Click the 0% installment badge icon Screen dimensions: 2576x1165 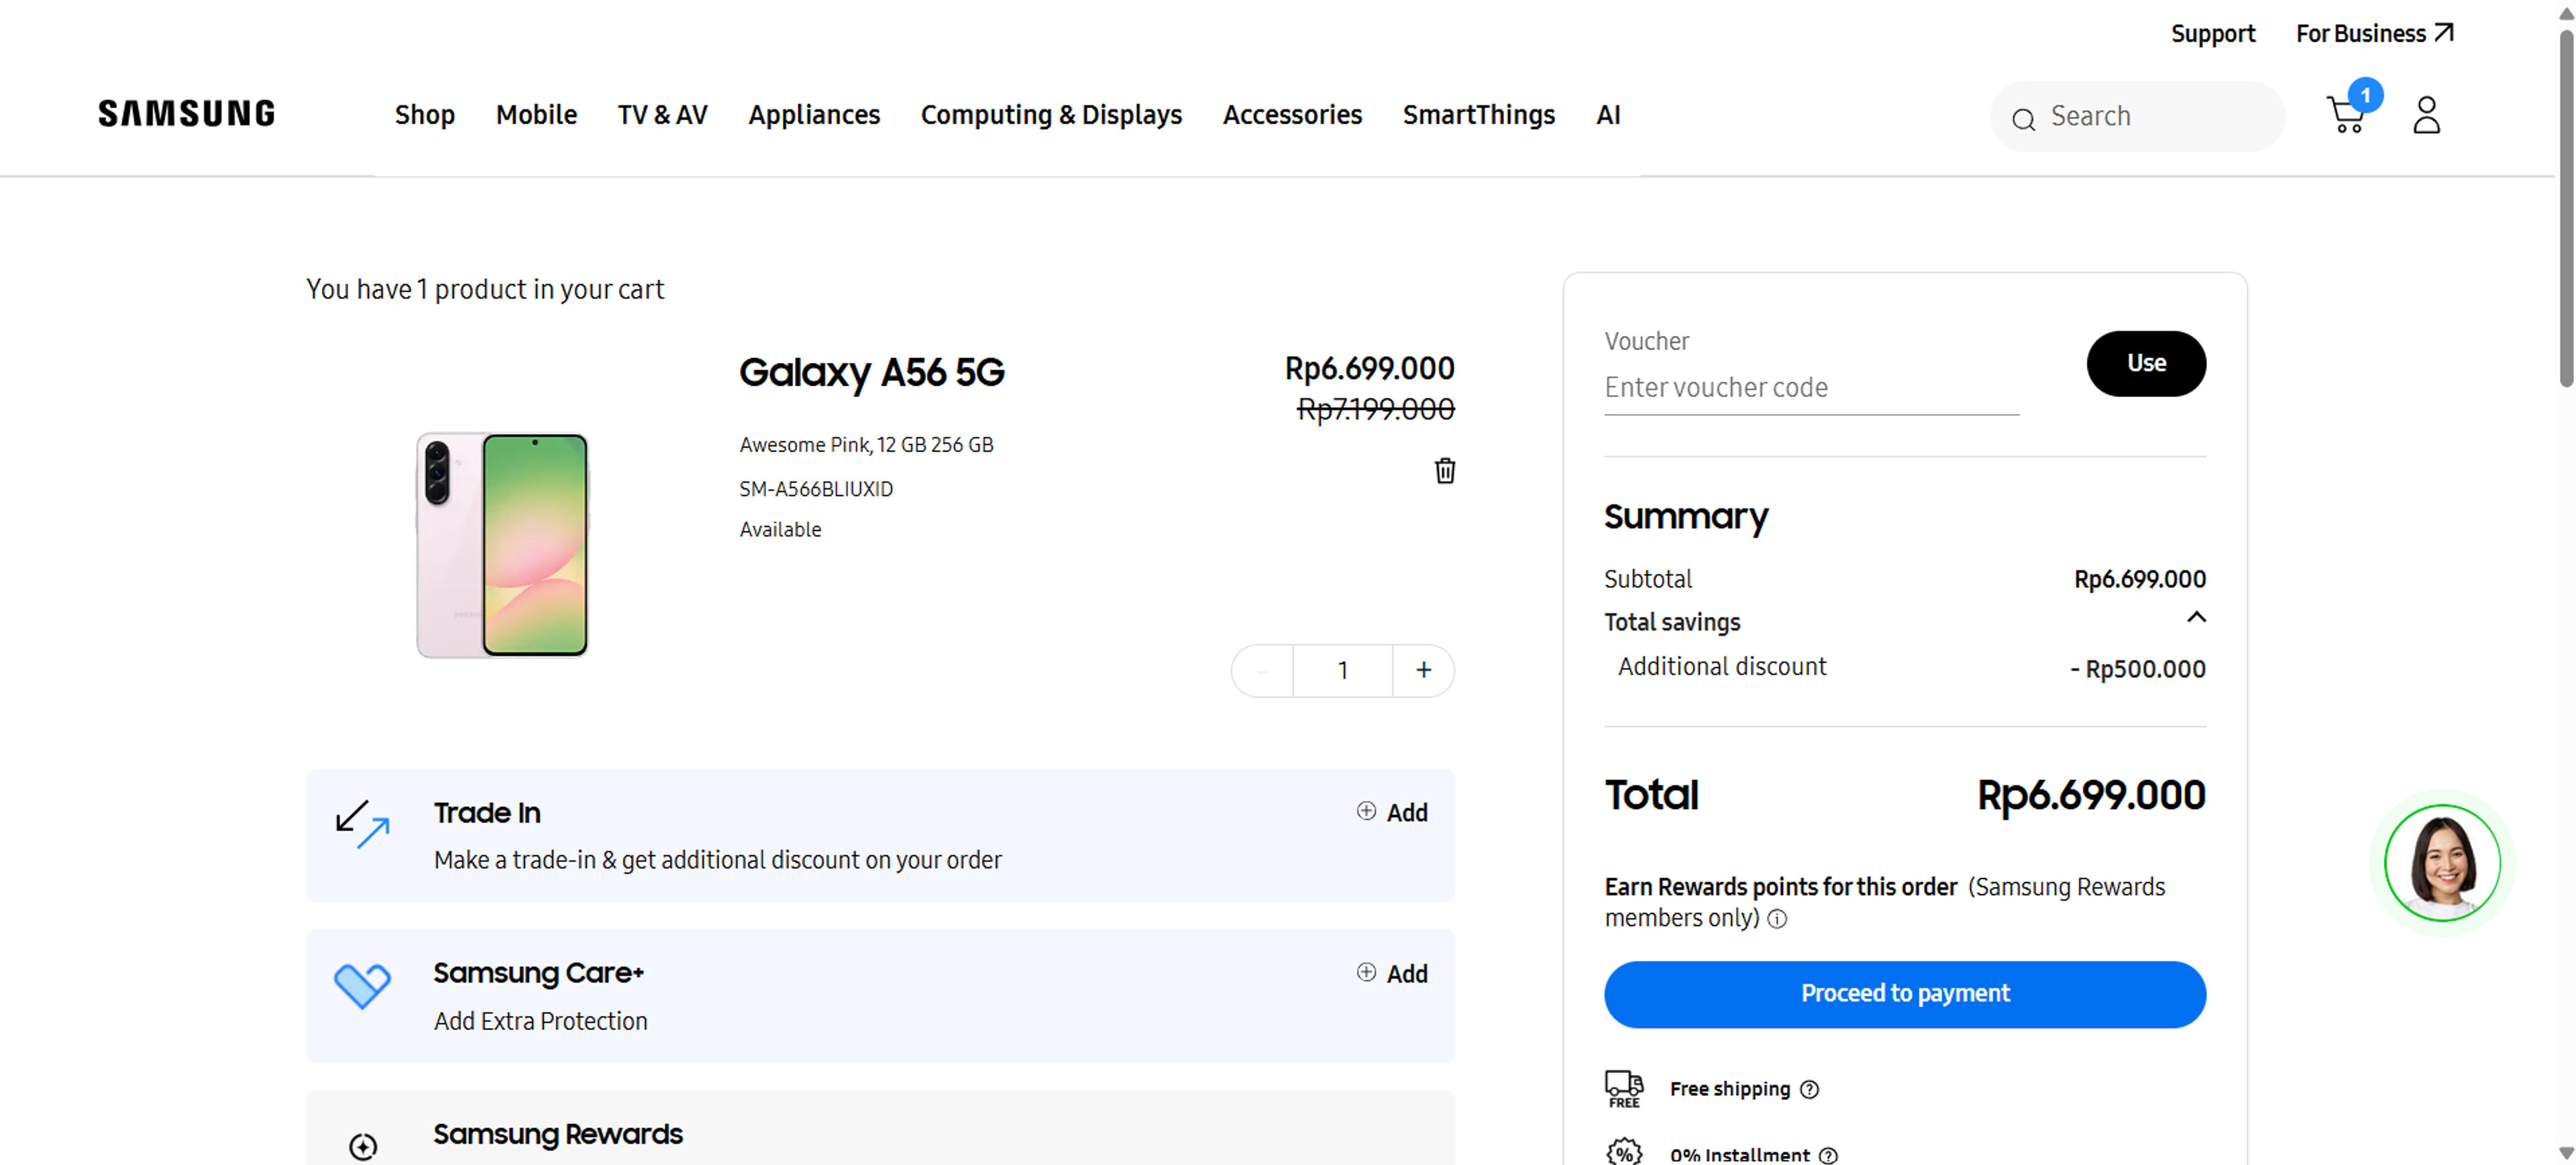click(x=1624, y=1152)
